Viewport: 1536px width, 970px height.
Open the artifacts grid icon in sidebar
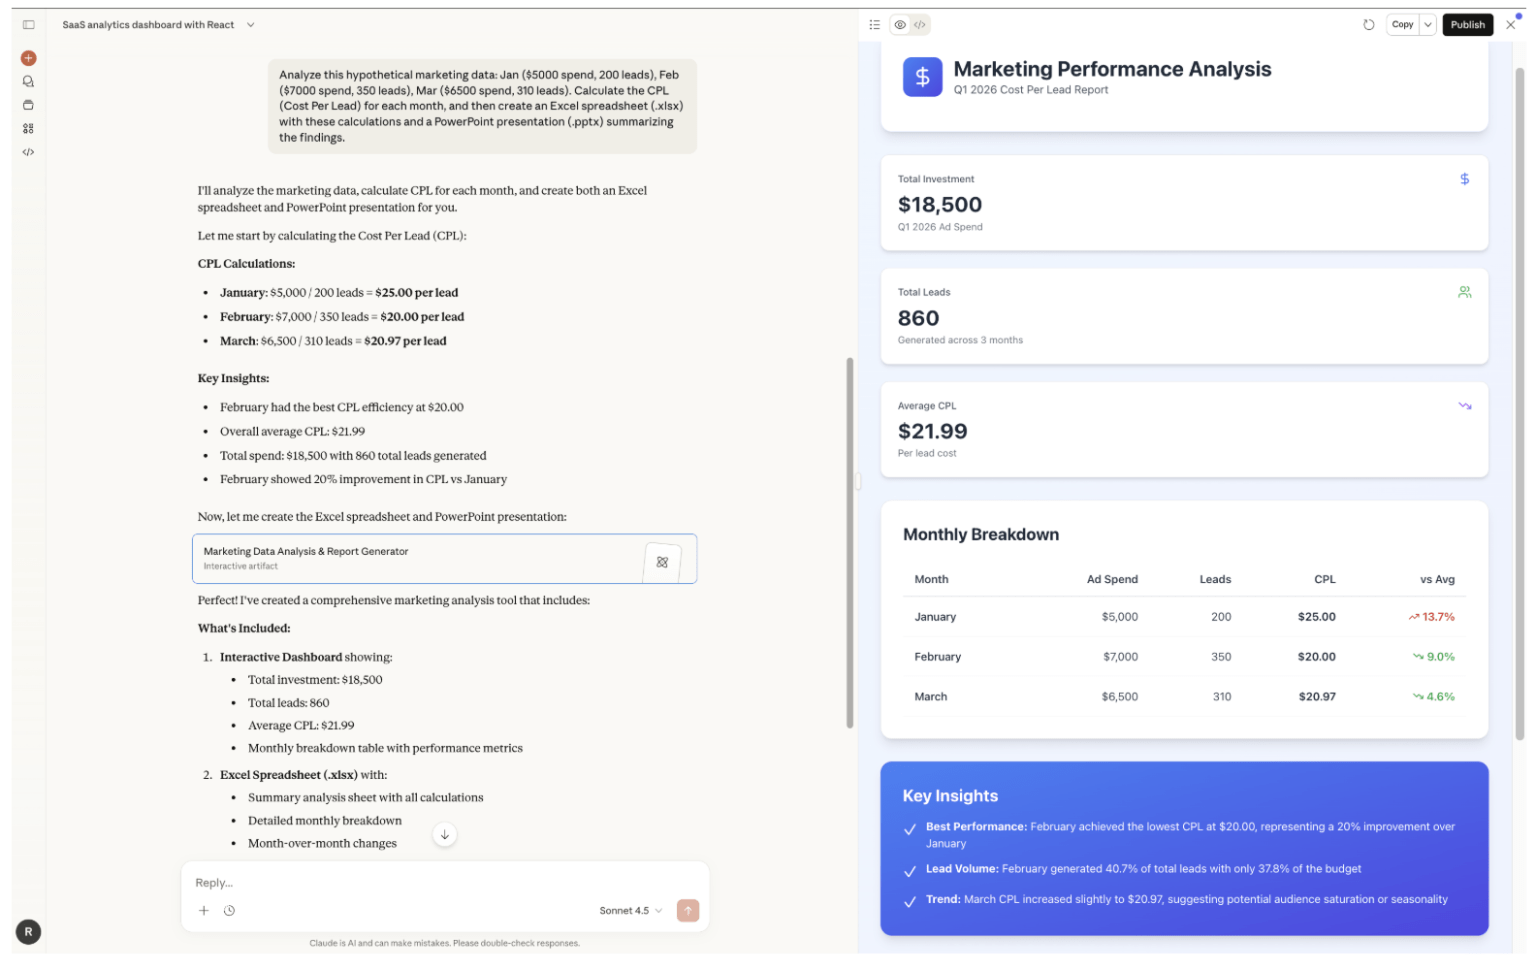coord(28,129)
